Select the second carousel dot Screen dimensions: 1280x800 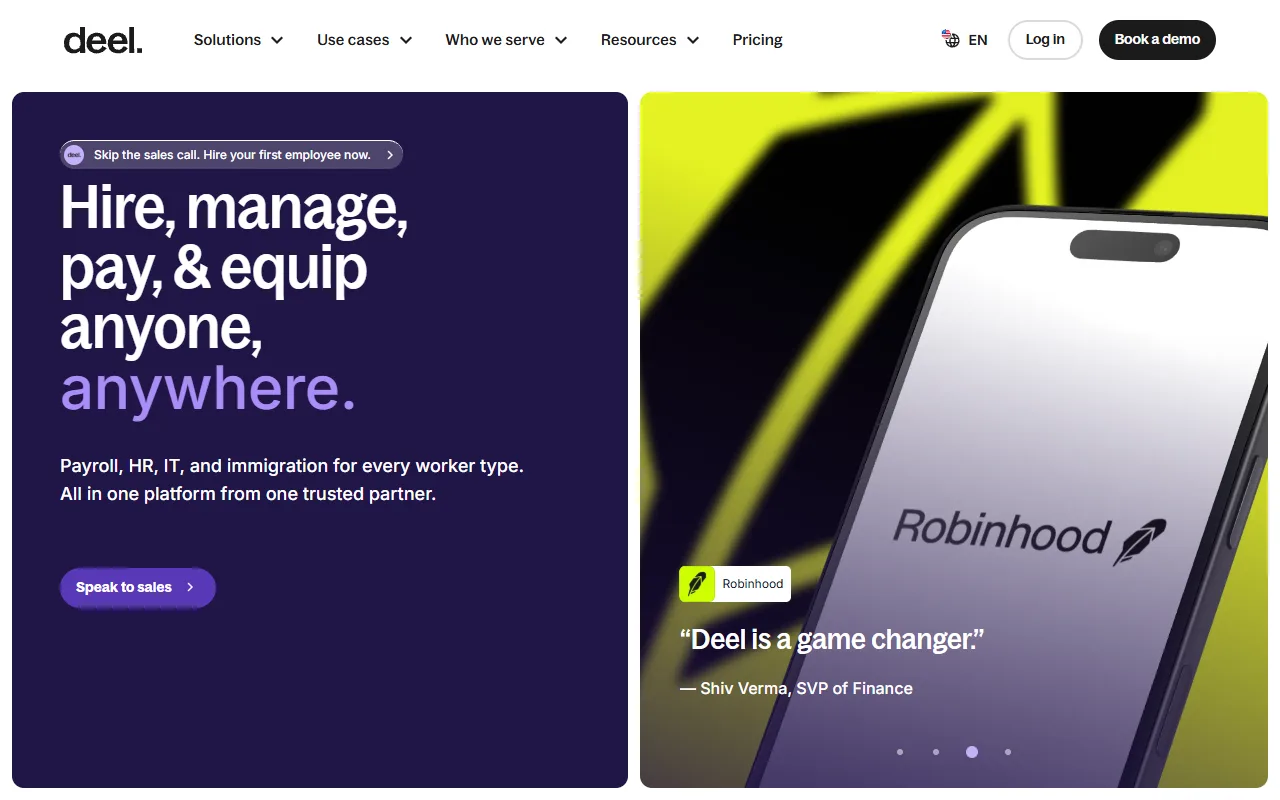pyautogui.click(x=936, y=752)
